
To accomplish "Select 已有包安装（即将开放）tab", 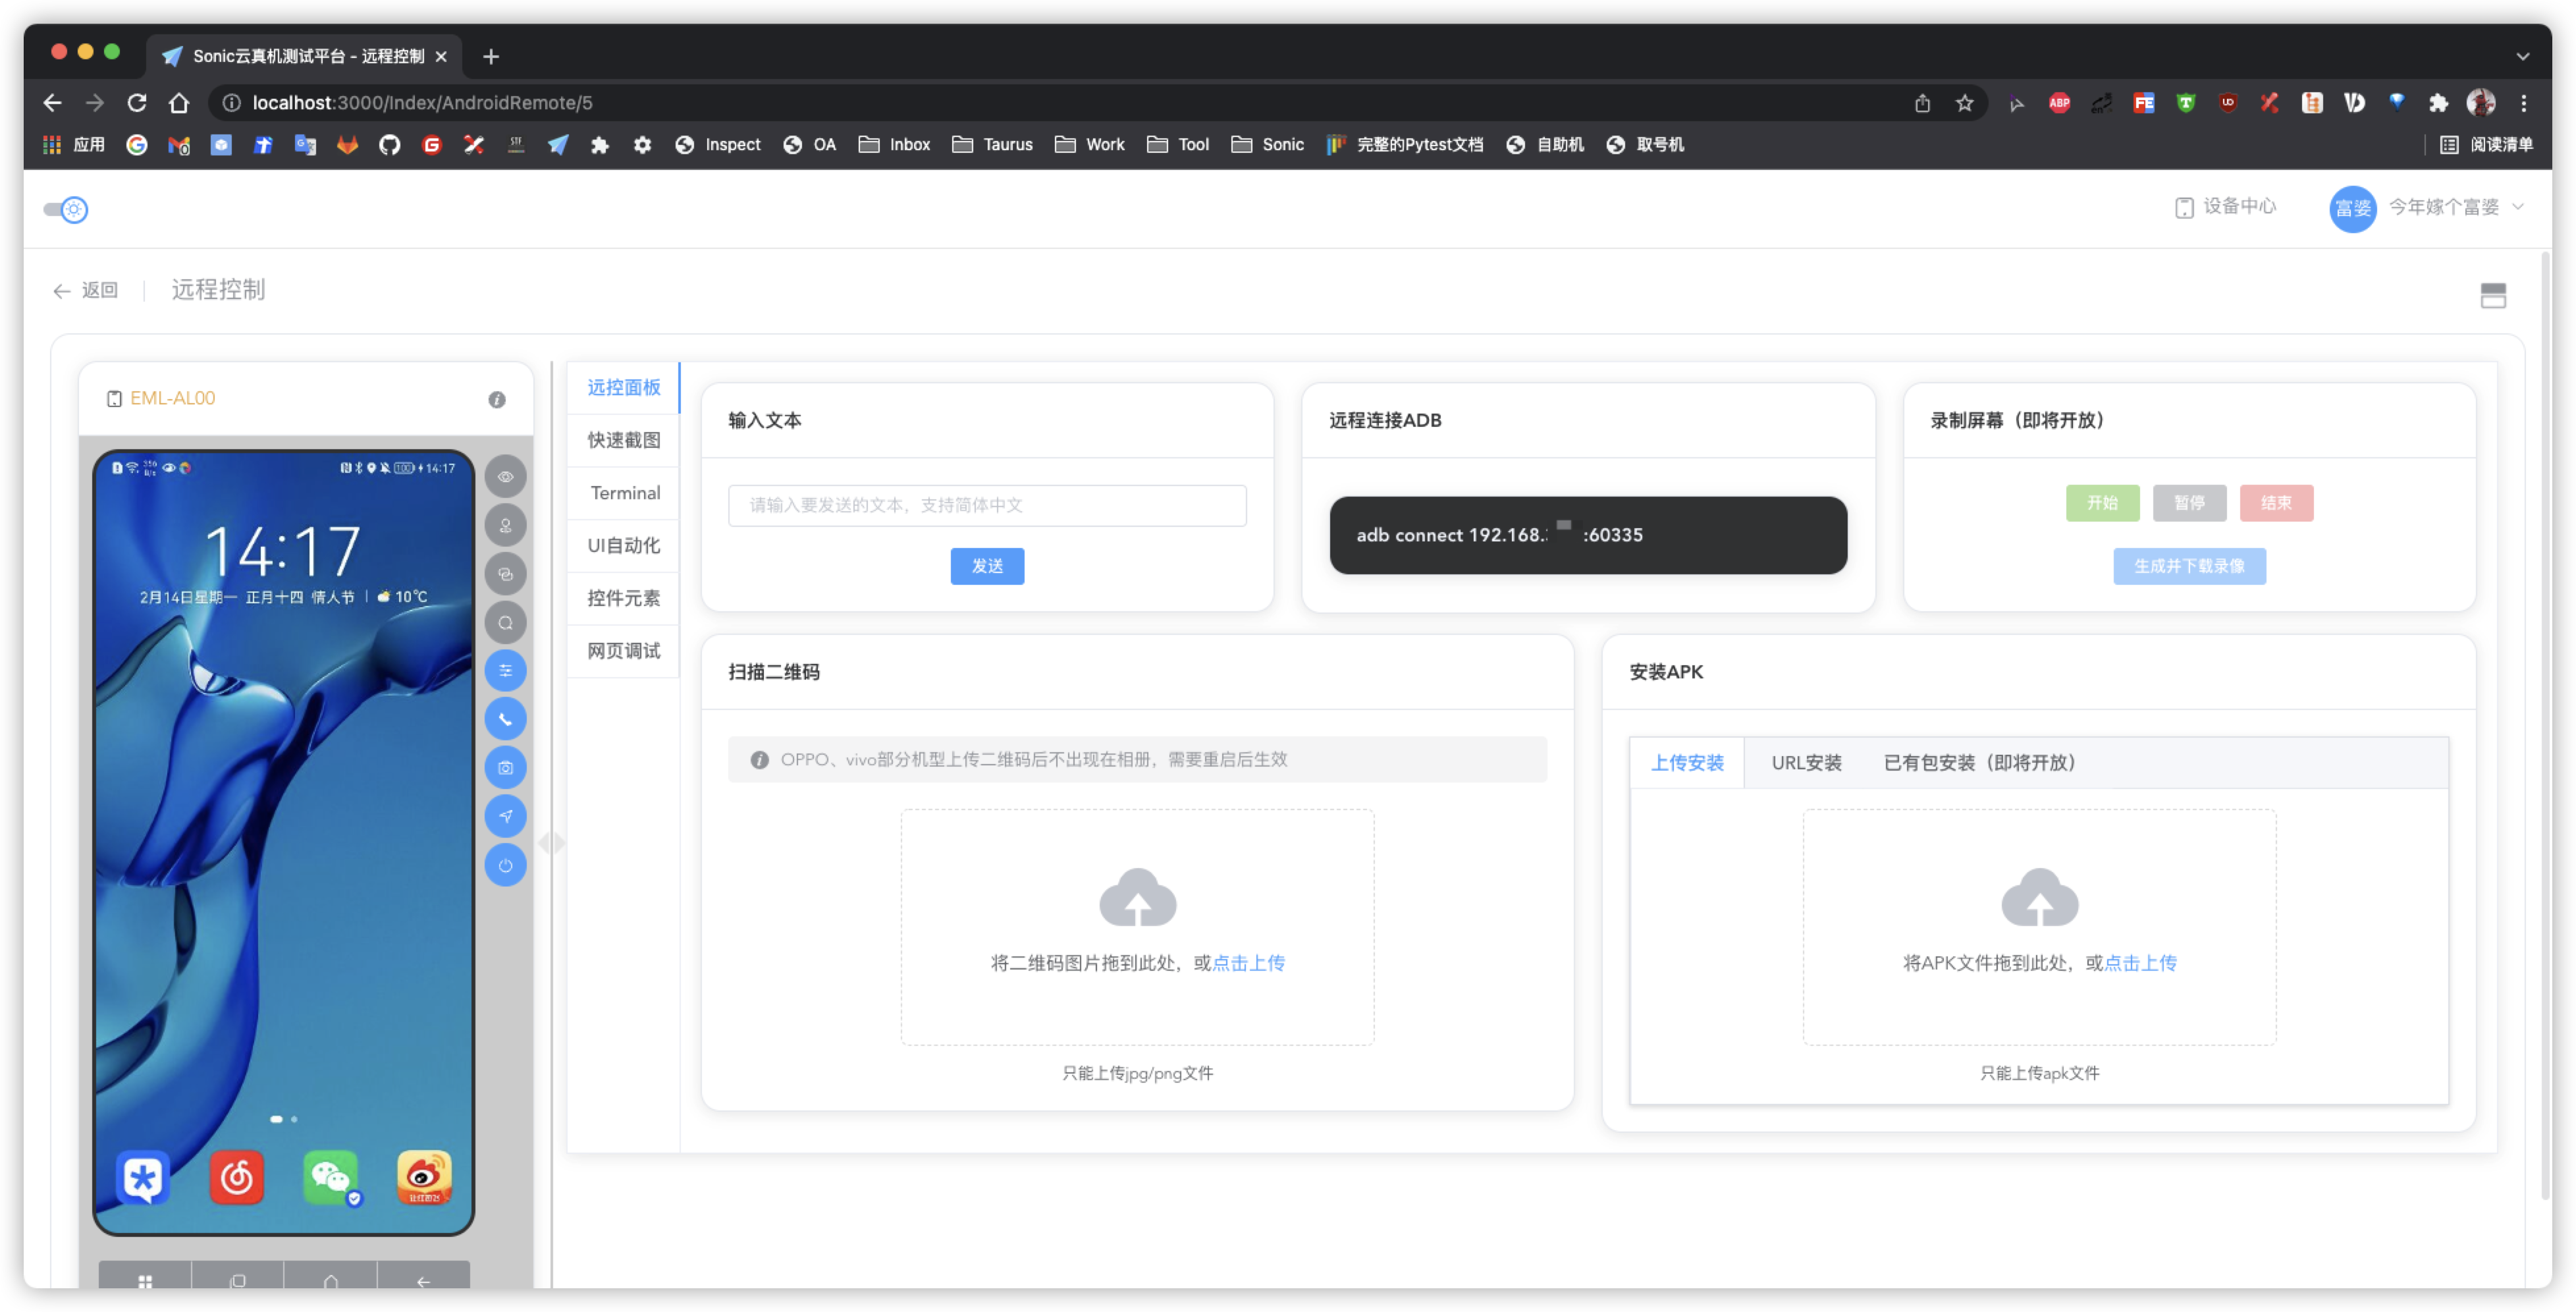I will pos(1980,763).
